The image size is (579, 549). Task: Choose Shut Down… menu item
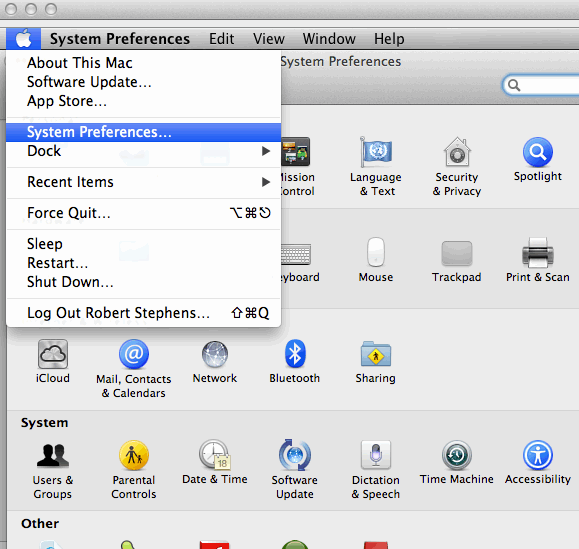pos(143,282)
